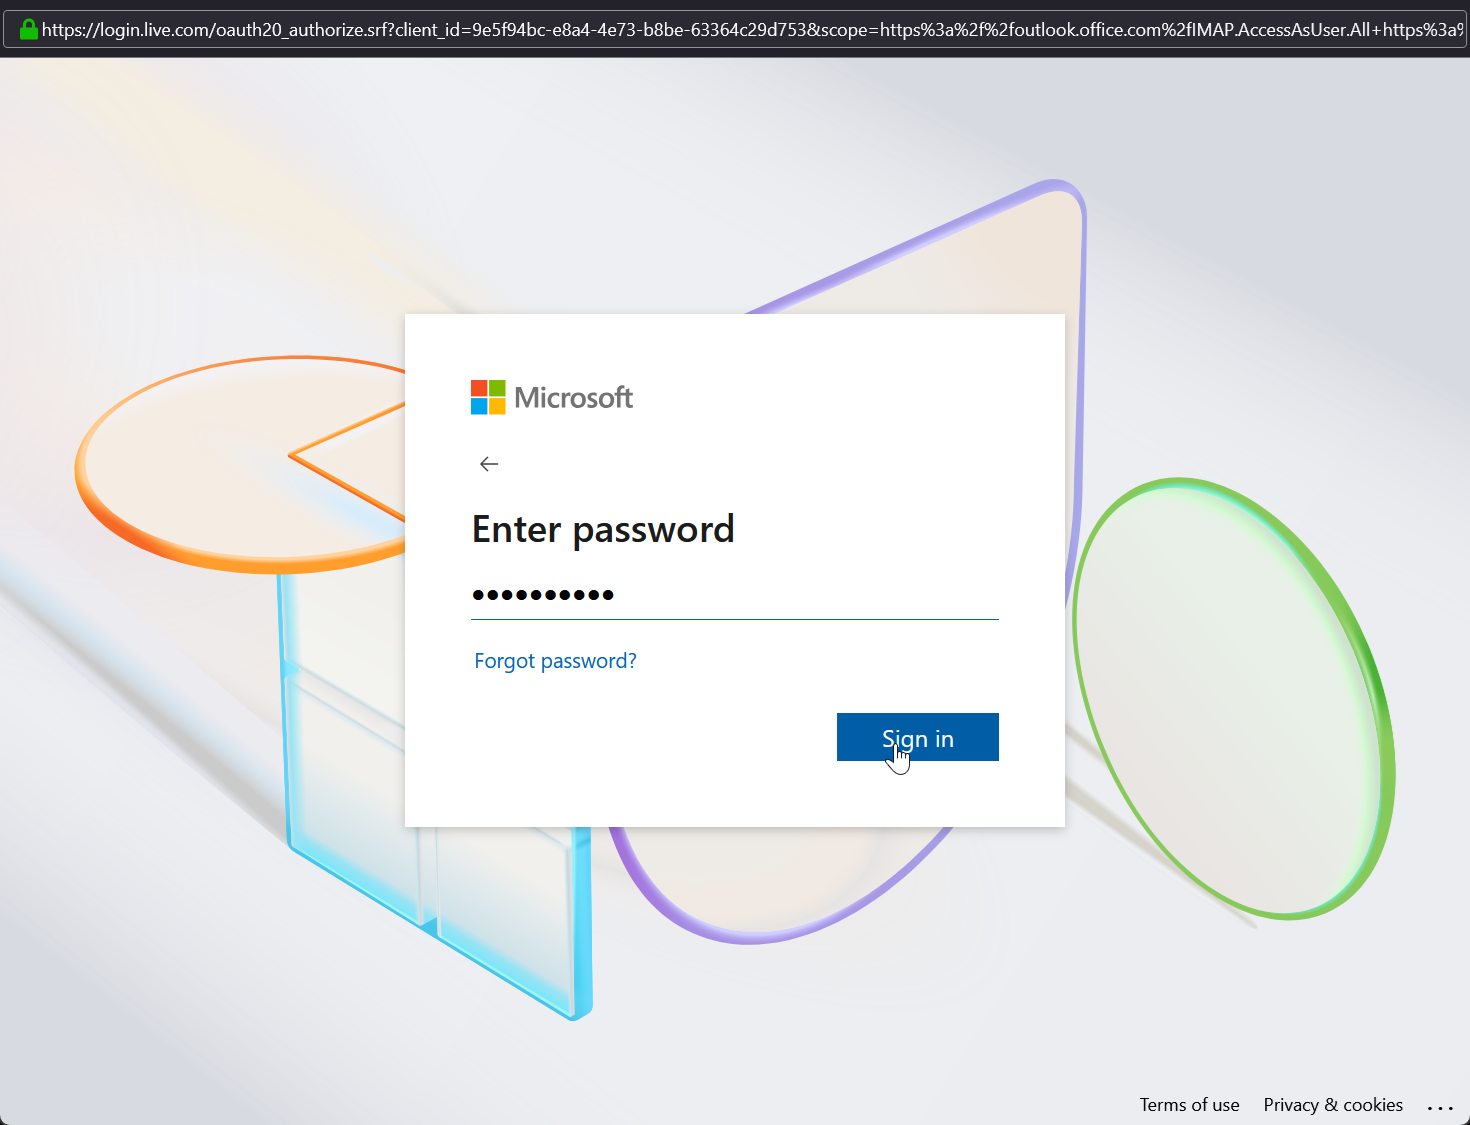Click the Sign in button

(918, 737)
